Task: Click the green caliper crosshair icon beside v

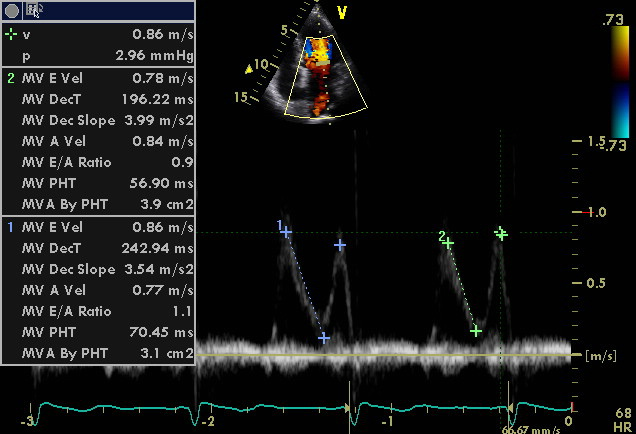Action: pyautogui.click(x=11, y=34)
